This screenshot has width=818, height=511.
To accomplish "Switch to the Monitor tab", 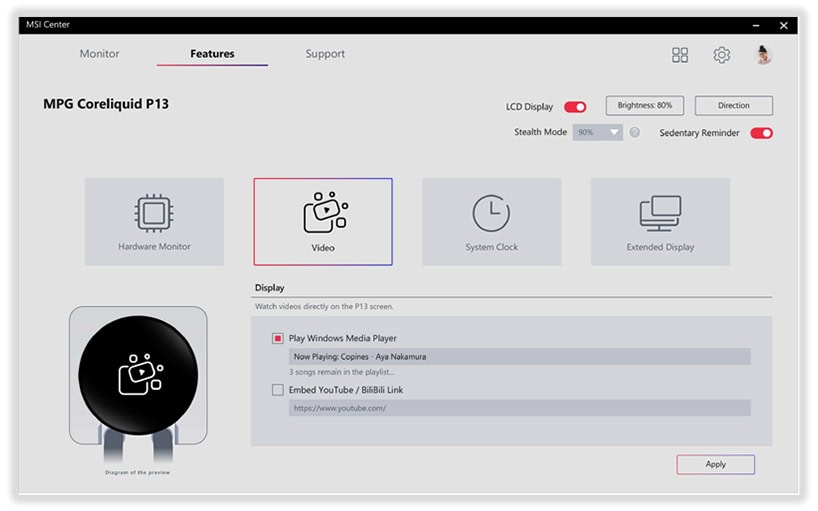I will click(100, 54).
